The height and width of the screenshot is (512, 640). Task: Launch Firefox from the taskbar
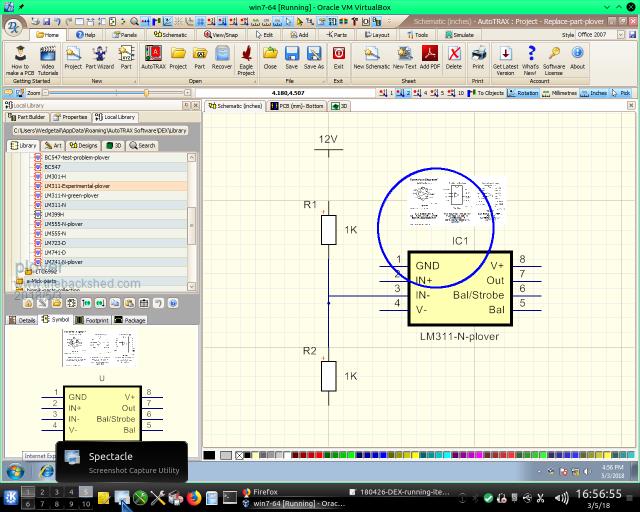pyautogui.click(x=194, y=497)
